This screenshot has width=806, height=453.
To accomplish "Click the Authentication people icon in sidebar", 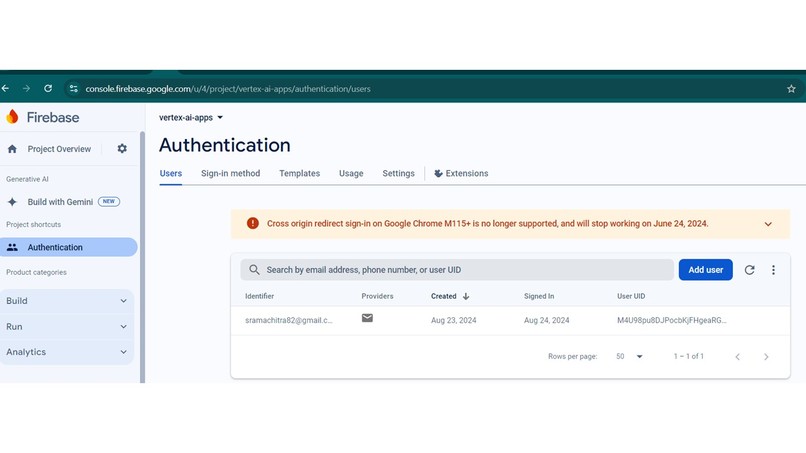I will tap(12, 247).
